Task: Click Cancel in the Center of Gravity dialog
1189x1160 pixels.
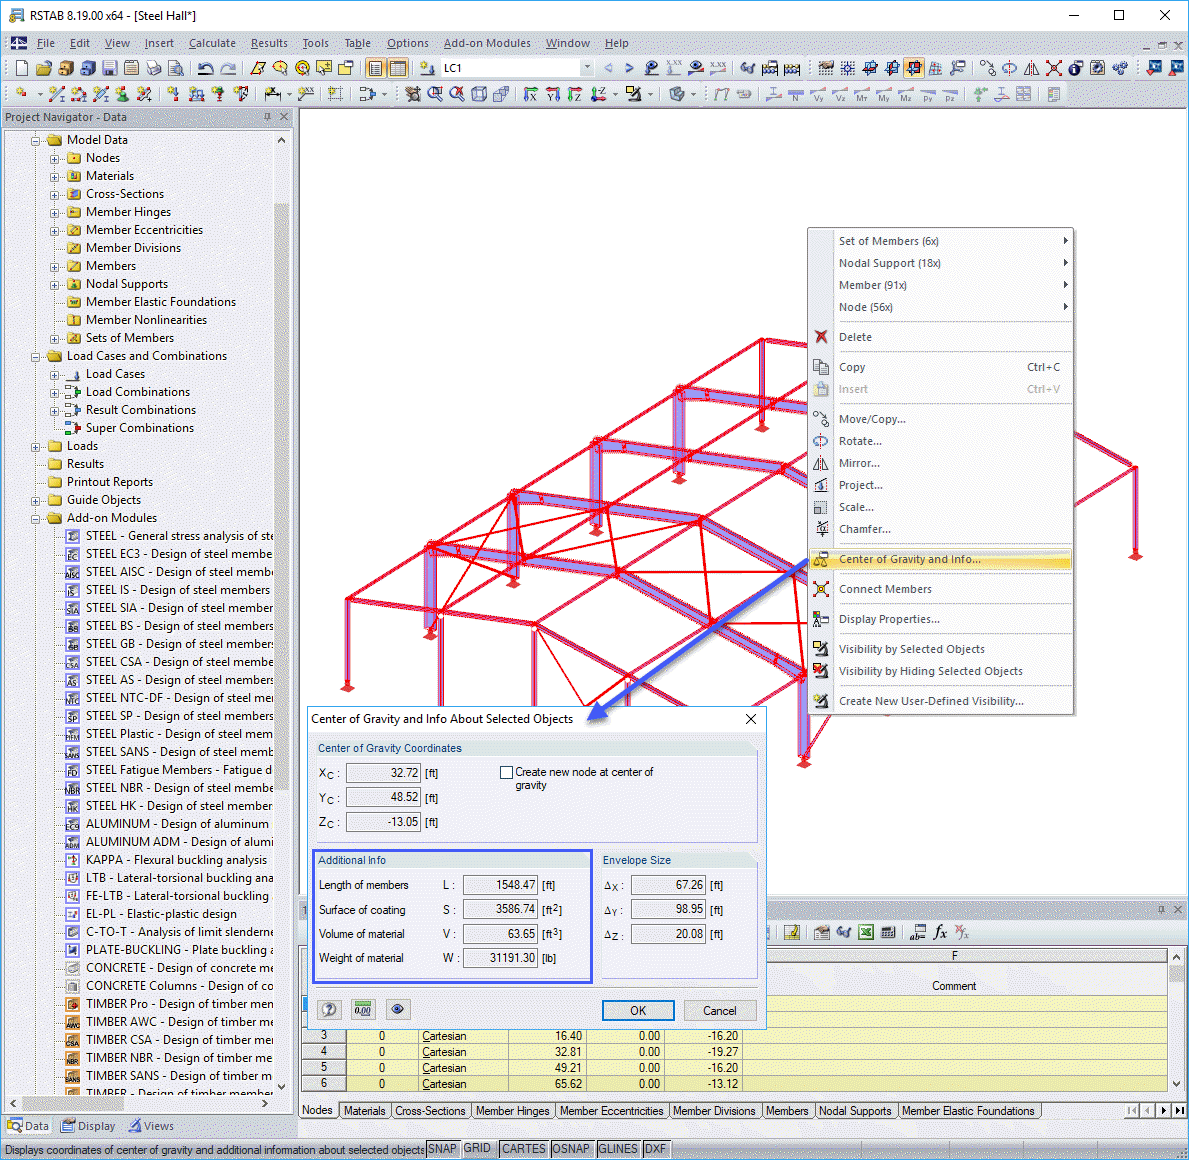Action: 719,1011
